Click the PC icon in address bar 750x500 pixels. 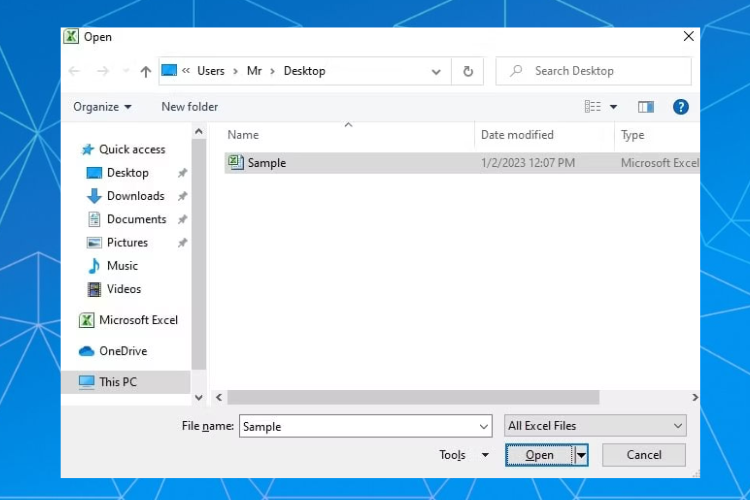tap(169, 70)
